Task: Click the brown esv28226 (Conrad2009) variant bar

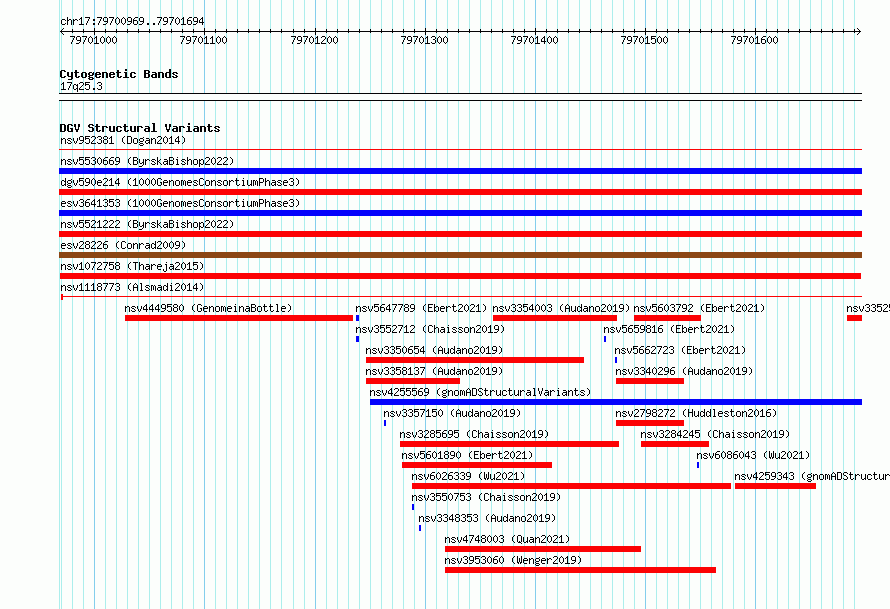Action: (460, 255)
